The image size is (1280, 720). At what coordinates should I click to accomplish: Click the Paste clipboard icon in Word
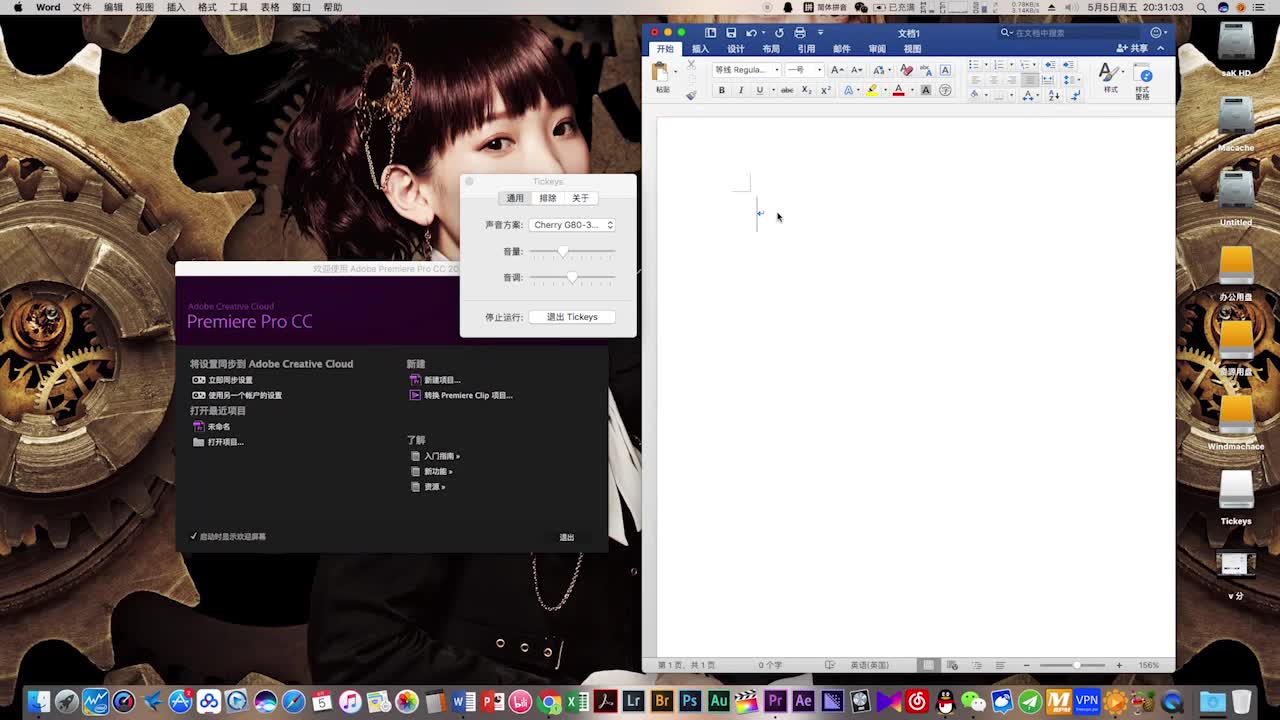click(x=660, y=71)
